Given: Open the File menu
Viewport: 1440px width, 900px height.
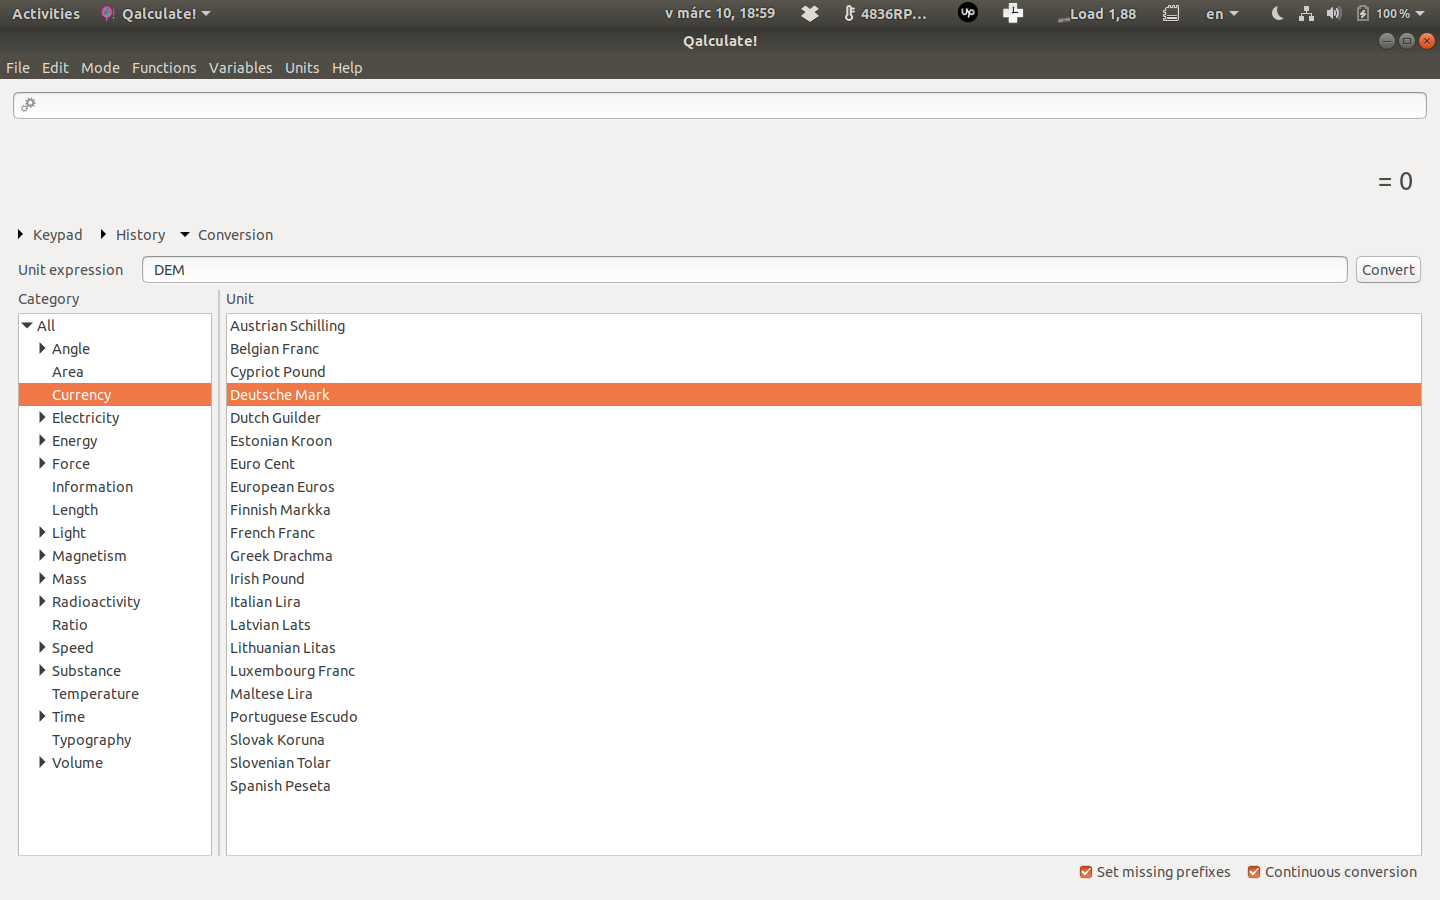Looking at the screenshot, I should pyautogui.click(x=18, y=68).
